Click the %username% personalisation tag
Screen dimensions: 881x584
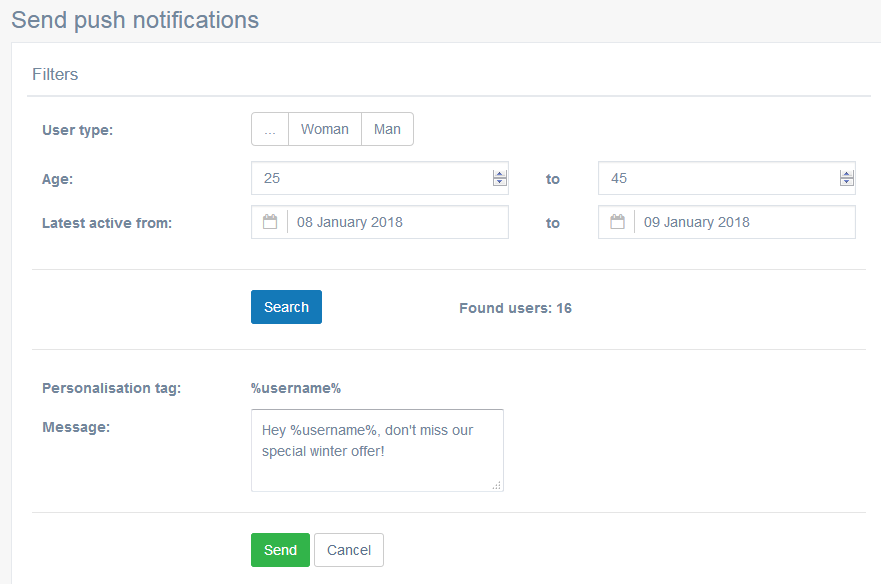(x=296, y=388)
